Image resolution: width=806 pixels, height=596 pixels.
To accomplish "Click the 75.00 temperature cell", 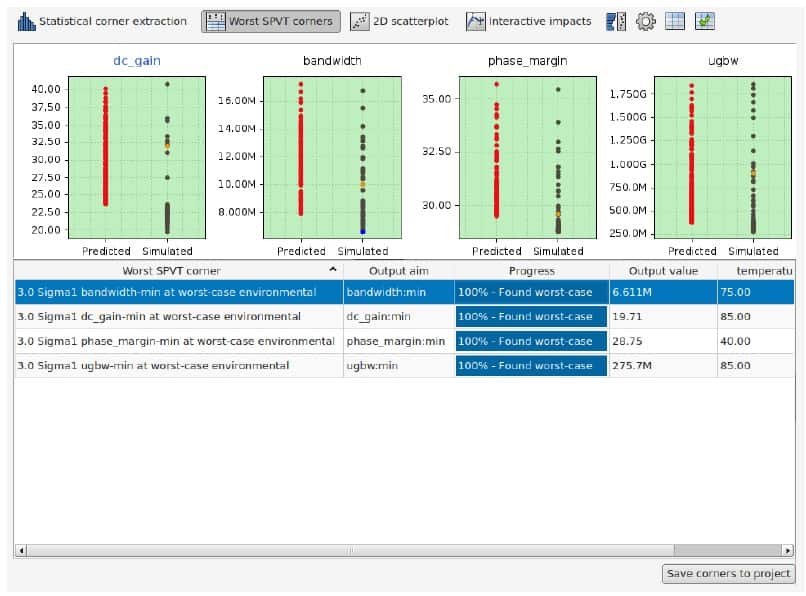I will (x=756, y=292).
